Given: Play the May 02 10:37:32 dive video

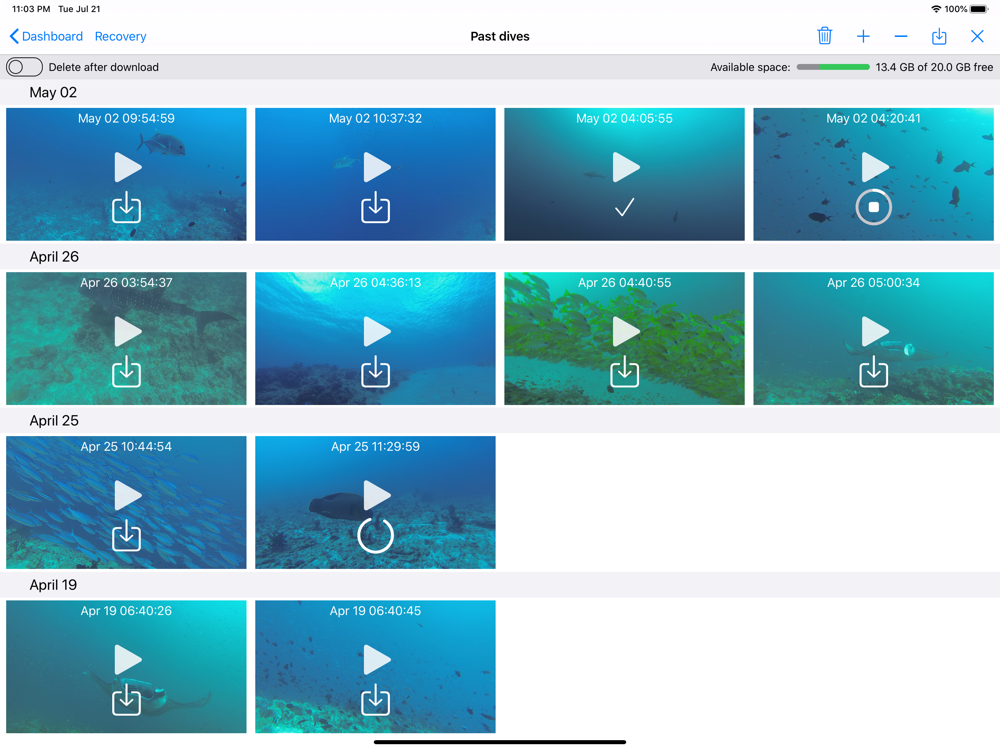Looking at the screenshot, I should tap(377, 167).
